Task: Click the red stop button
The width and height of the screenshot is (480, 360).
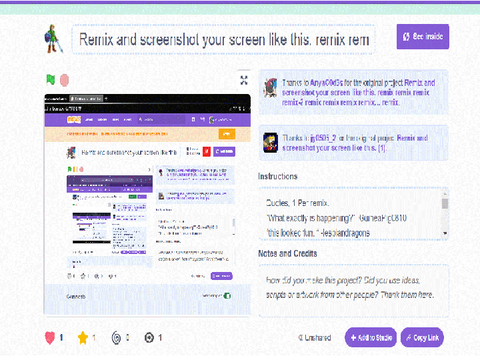Action: [64, 80]
